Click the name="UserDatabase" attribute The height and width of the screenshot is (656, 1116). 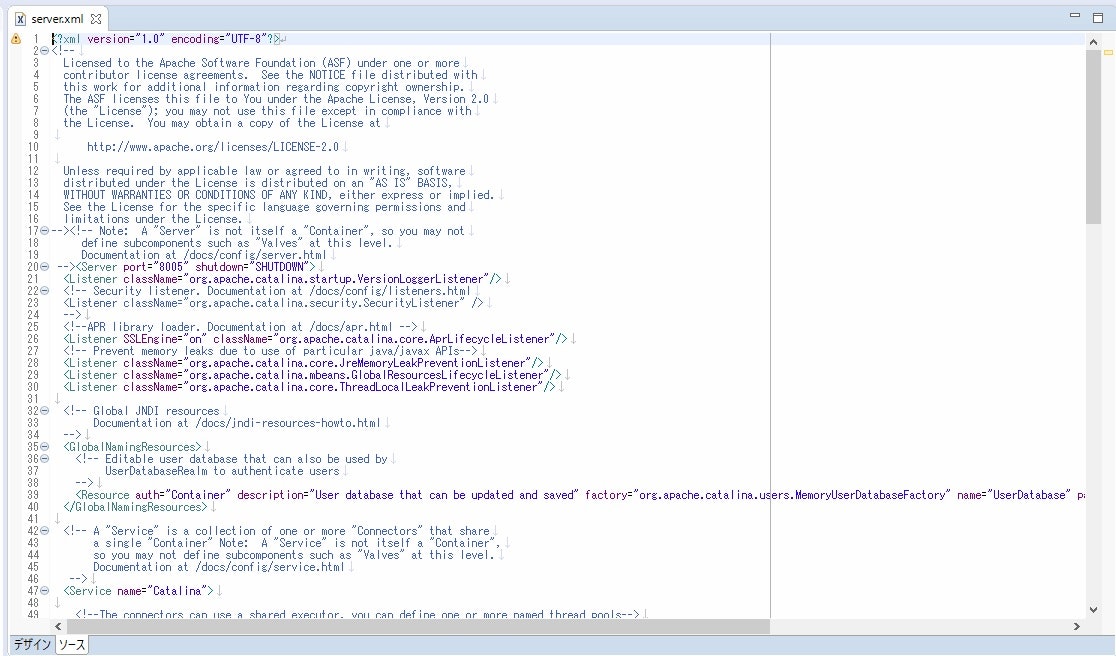(1014, 495)
